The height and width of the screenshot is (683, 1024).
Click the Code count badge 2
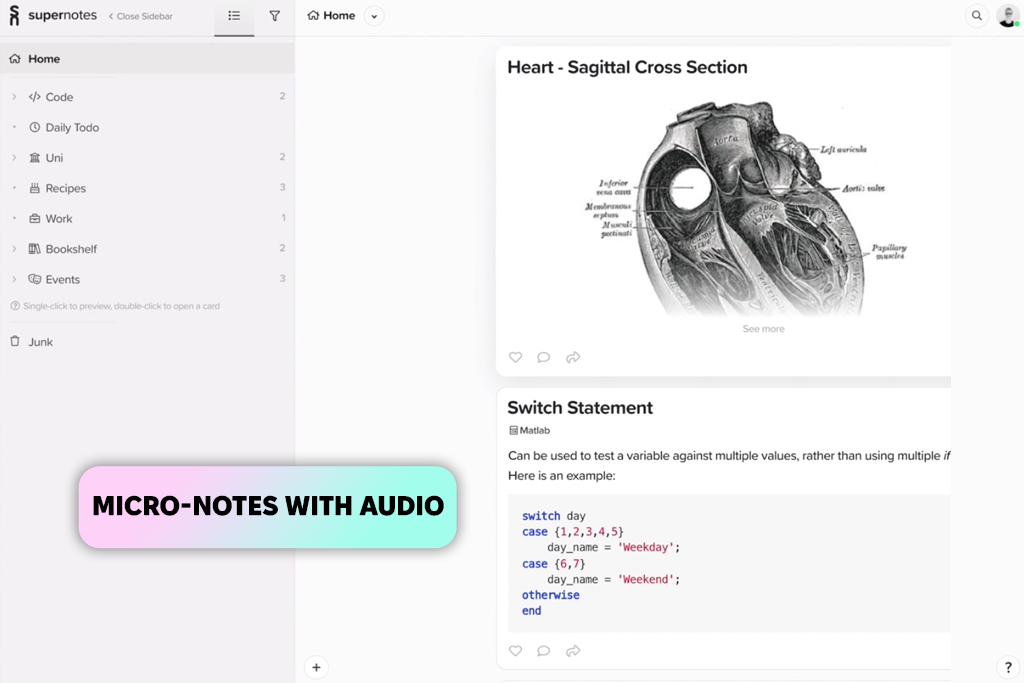pos(282,96)
